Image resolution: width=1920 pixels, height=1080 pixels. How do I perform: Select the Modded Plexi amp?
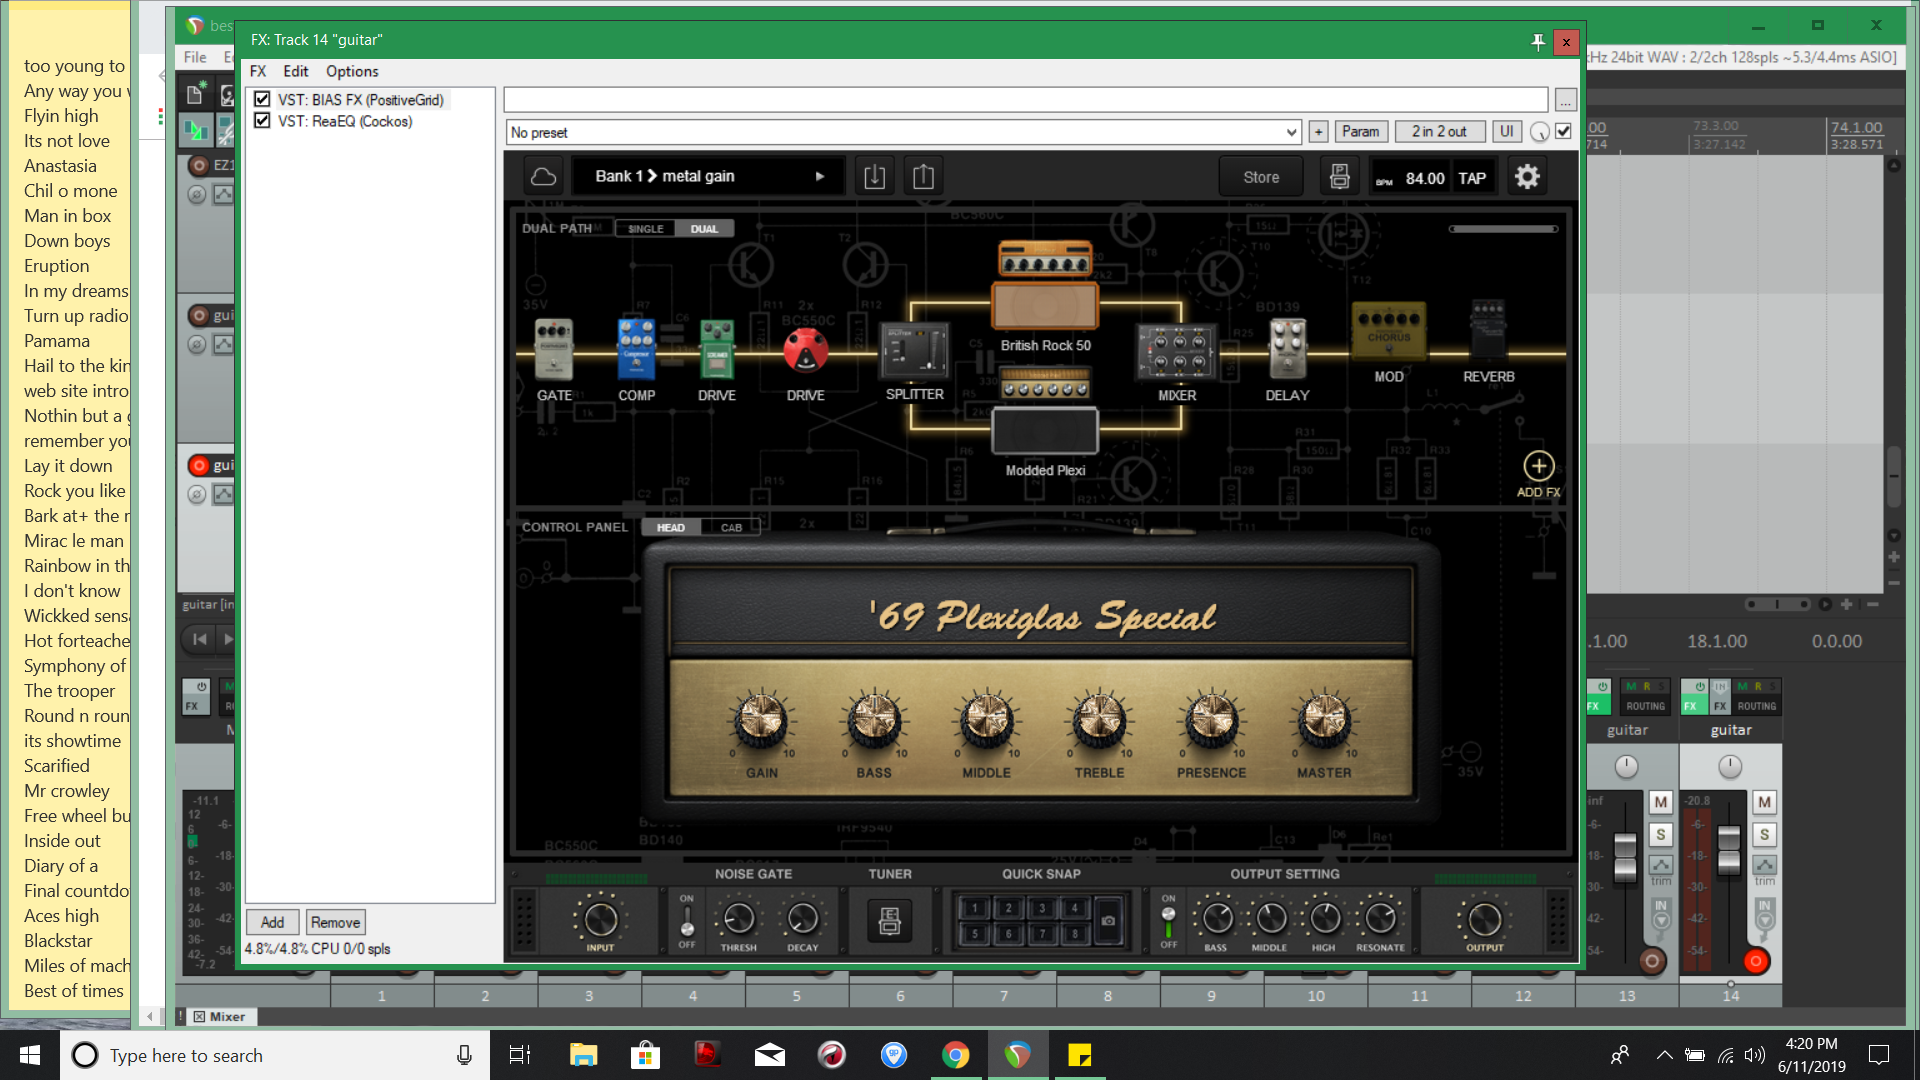click(x=1045, y=411)
